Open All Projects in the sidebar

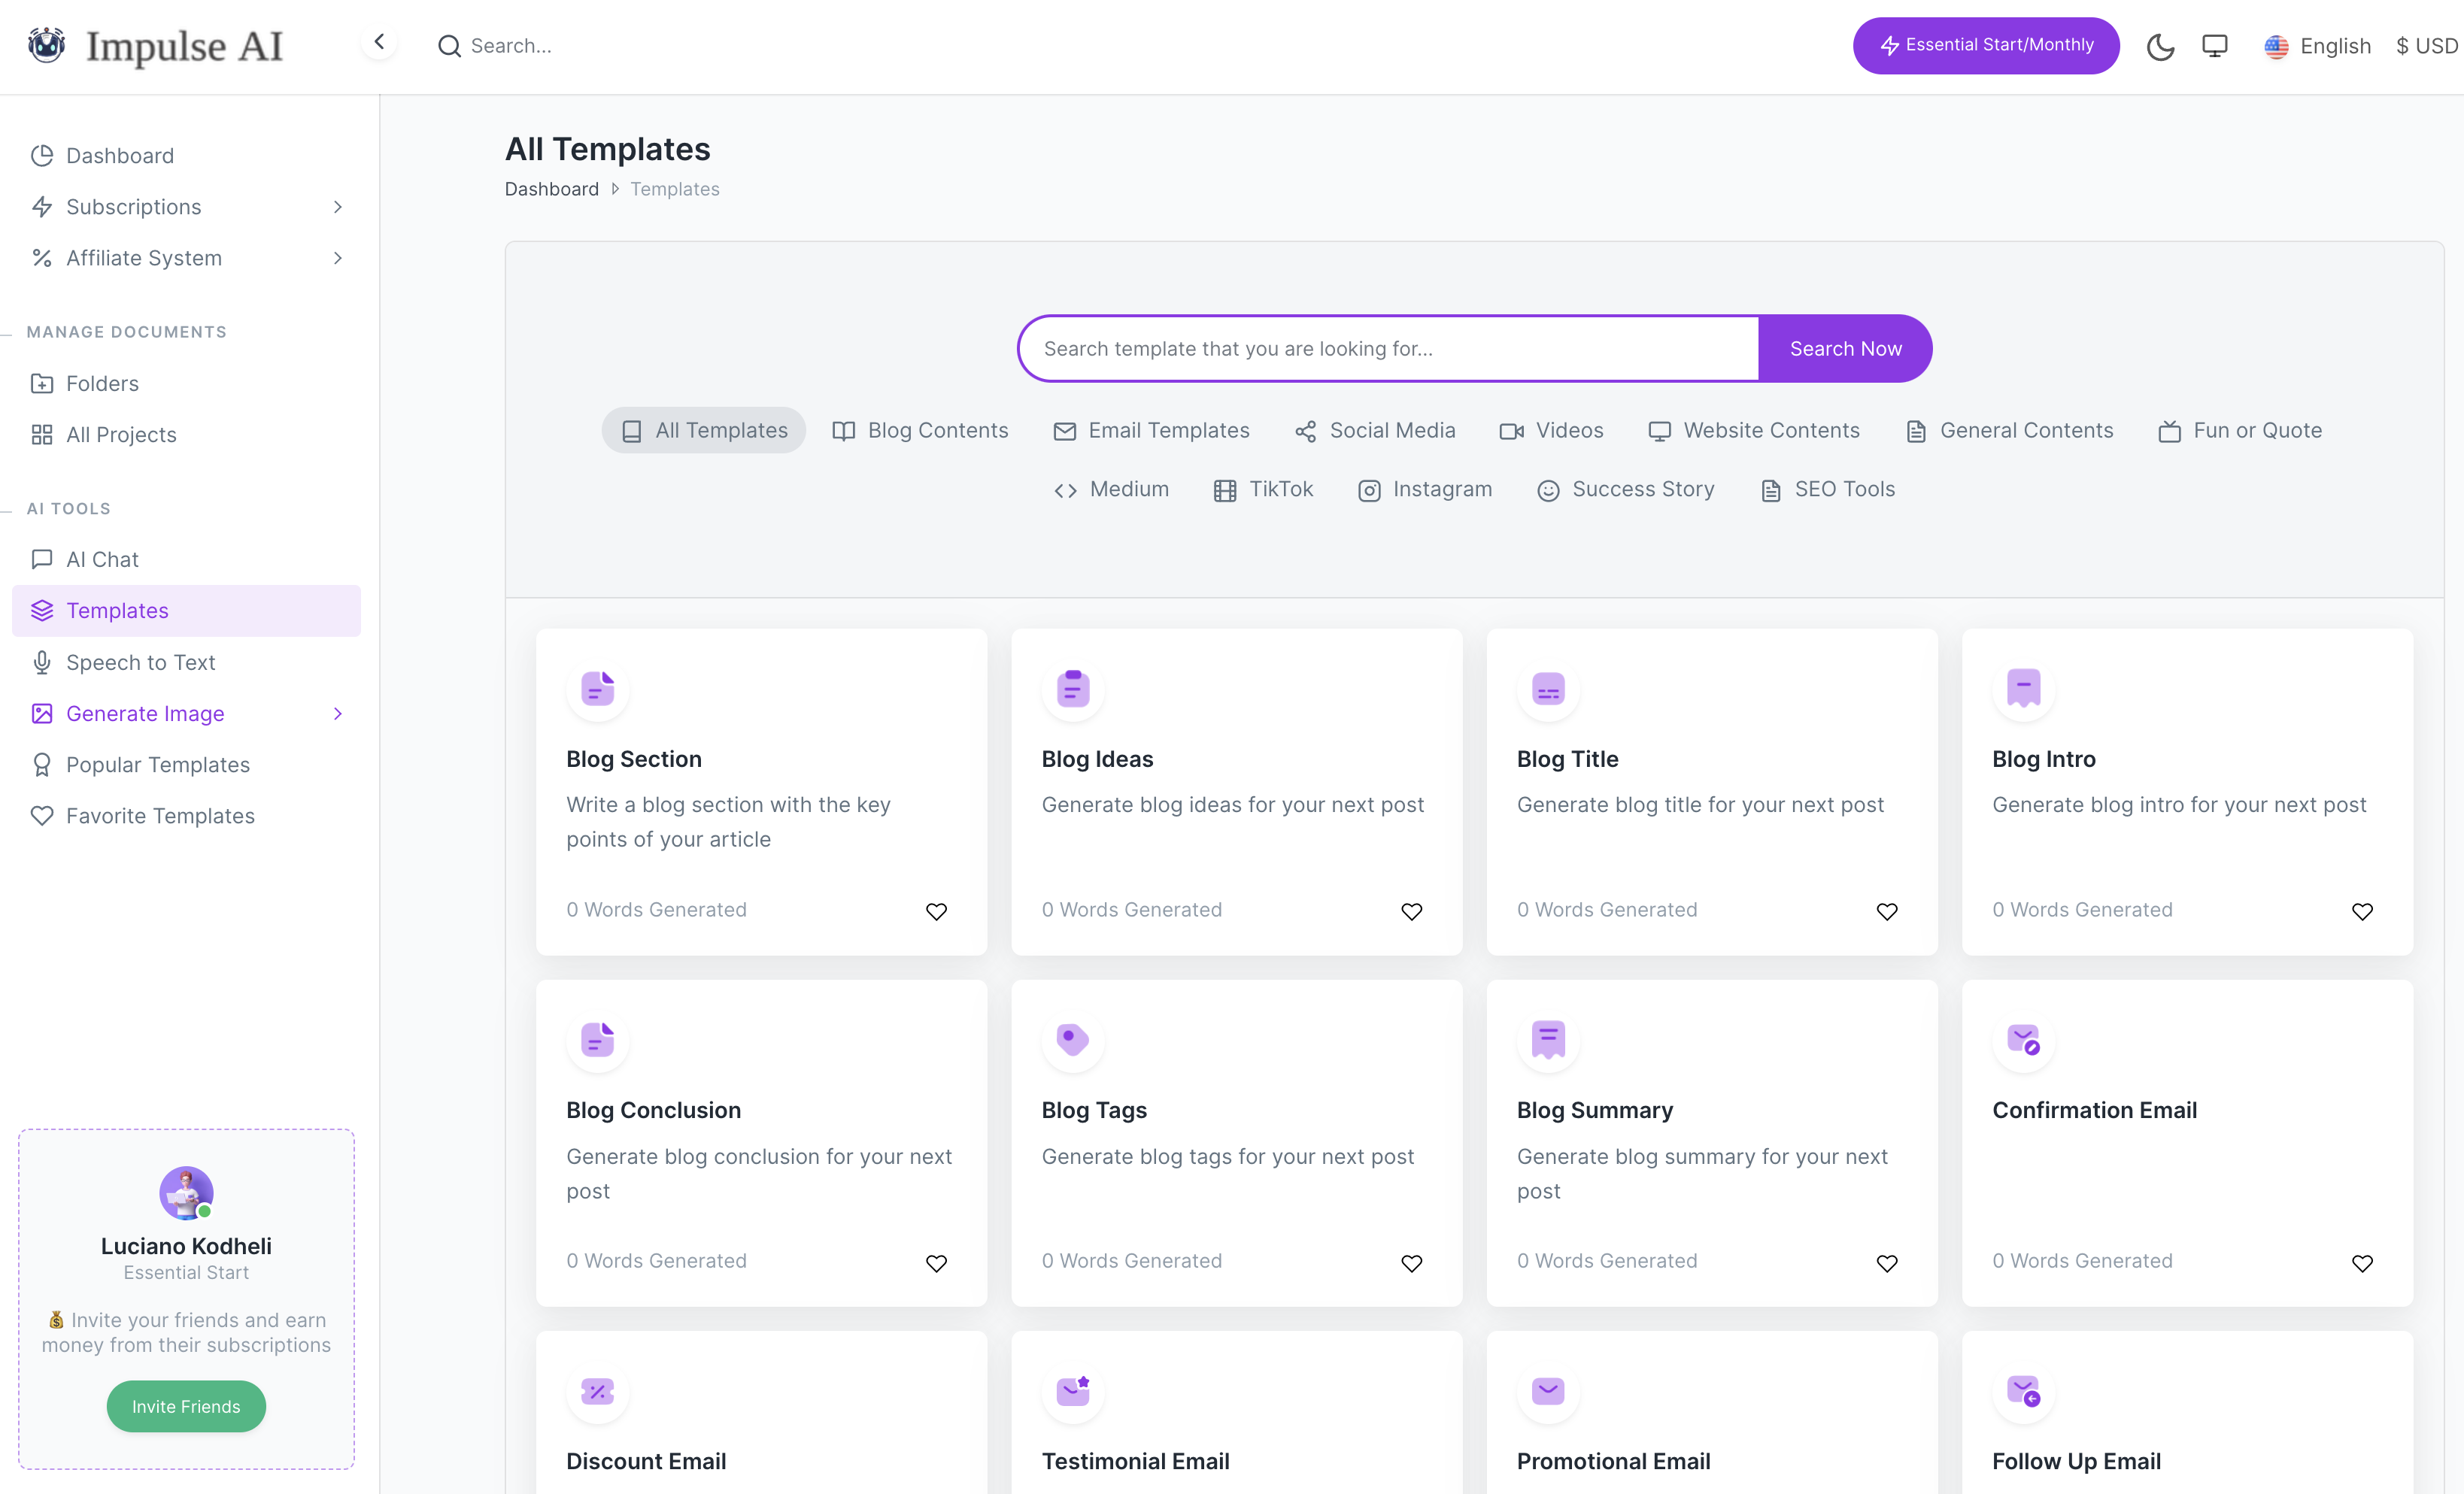point(186,434)
